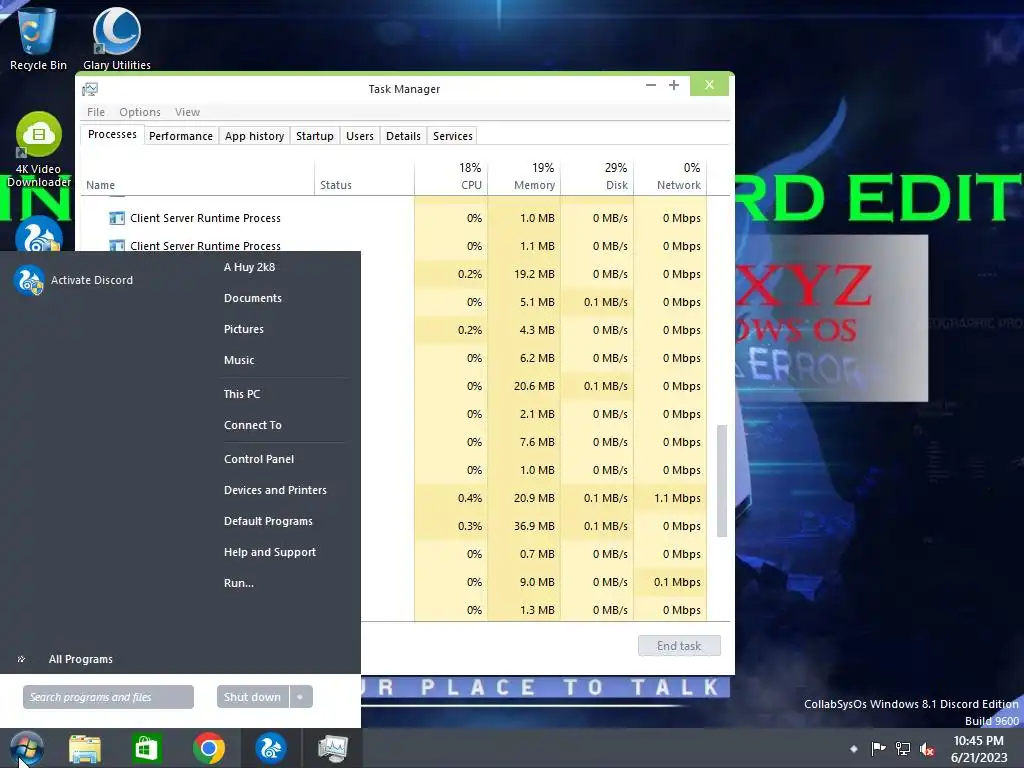Open Glary Utilities desktop icon

(x=117, y=38)
